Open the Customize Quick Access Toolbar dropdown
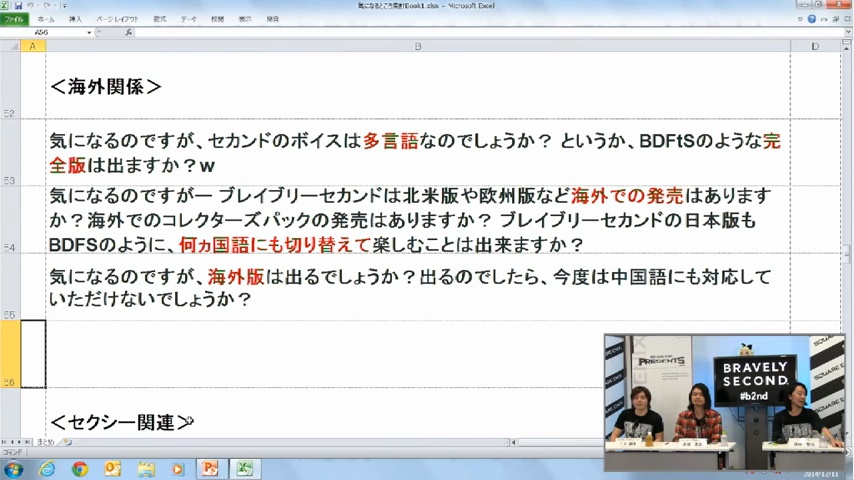This screenshot has width=854, height=480. pyautogui.click(x=64, y=6)
